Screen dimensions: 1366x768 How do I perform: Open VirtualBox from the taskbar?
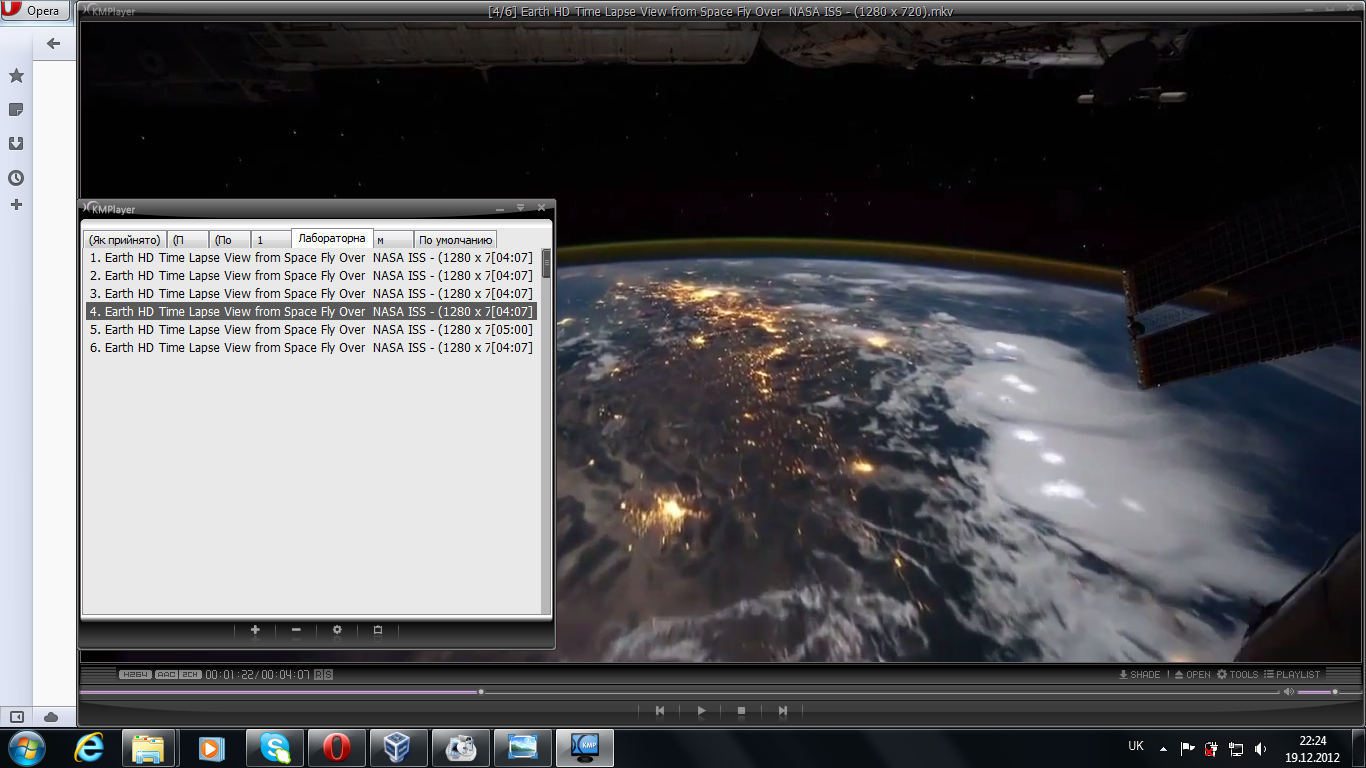pos(398,748)
